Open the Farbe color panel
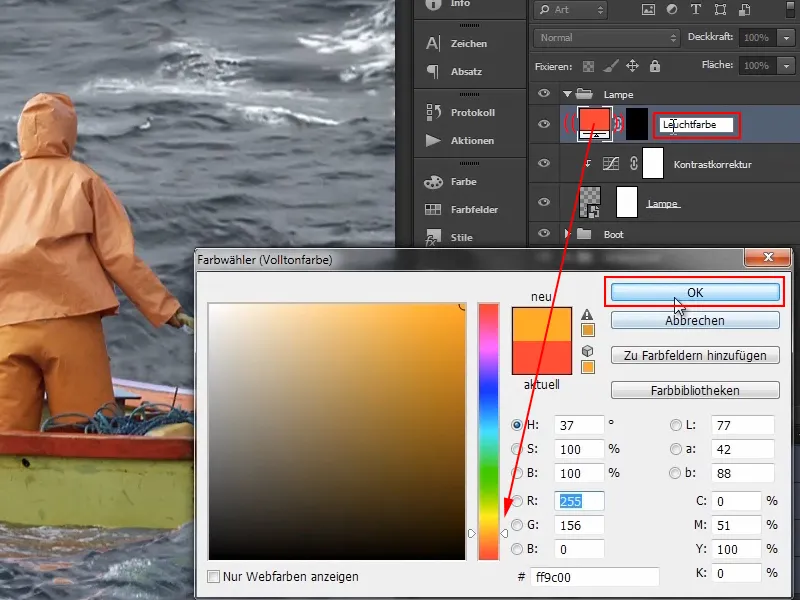Viewport: 800px width, 600px height. (451, 182)
